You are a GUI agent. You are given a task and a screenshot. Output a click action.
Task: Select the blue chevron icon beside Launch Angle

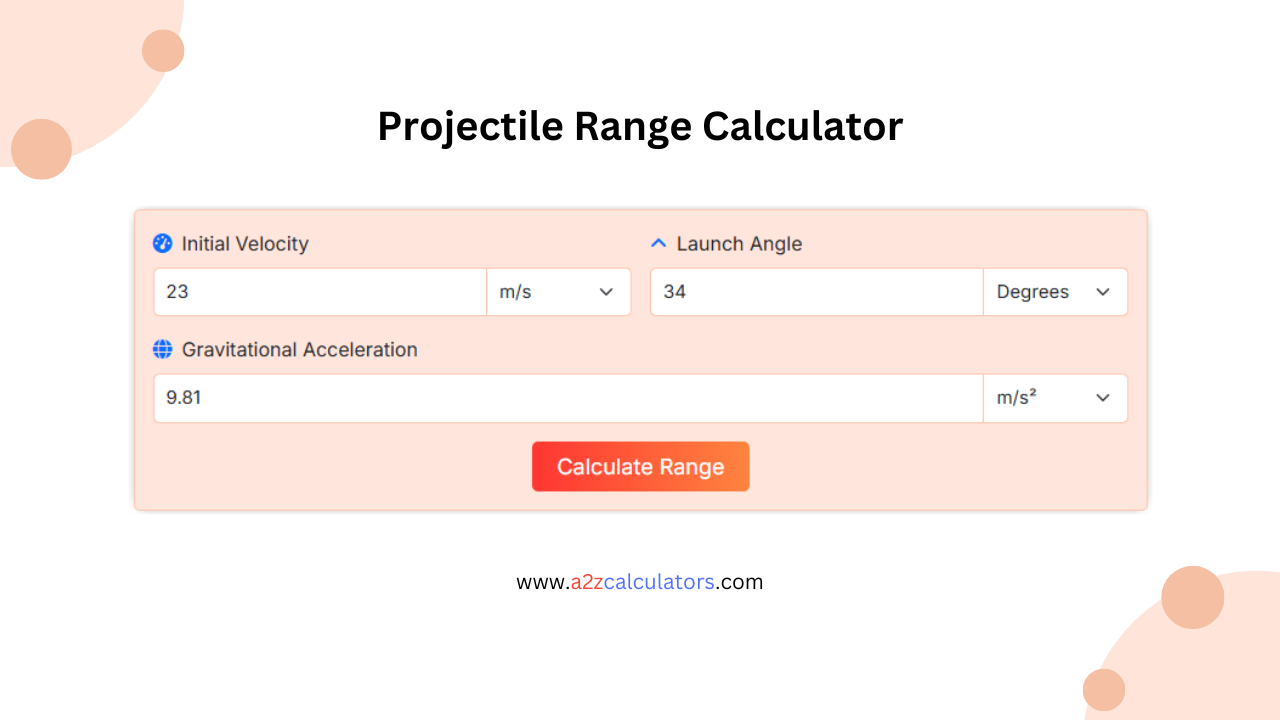point(658,242)
